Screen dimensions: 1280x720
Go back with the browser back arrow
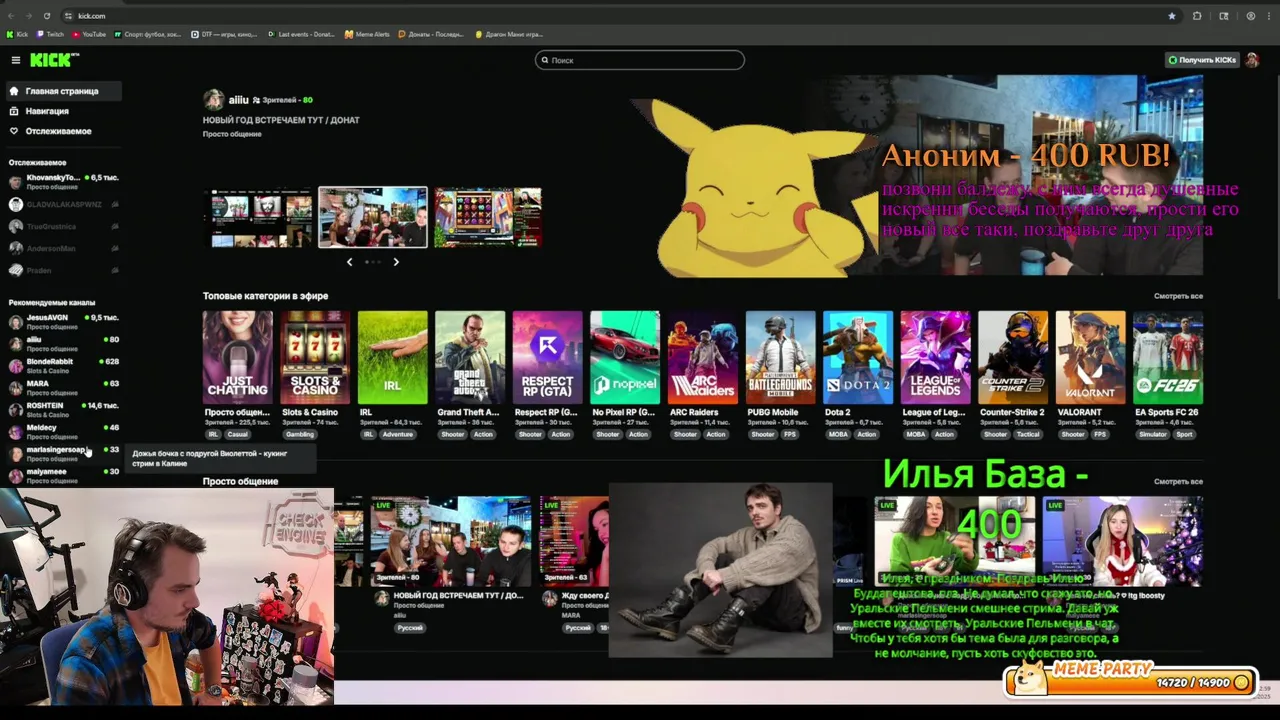[x=11, y=16]
